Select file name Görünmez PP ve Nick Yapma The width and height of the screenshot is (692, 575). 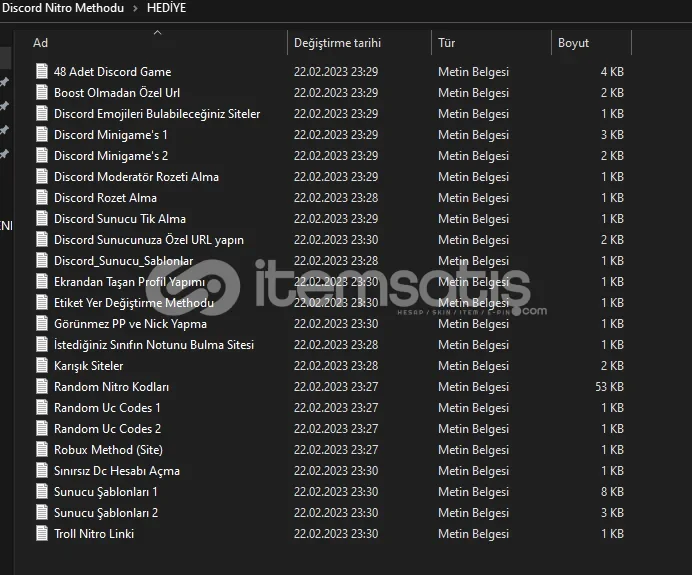[130, 323]
